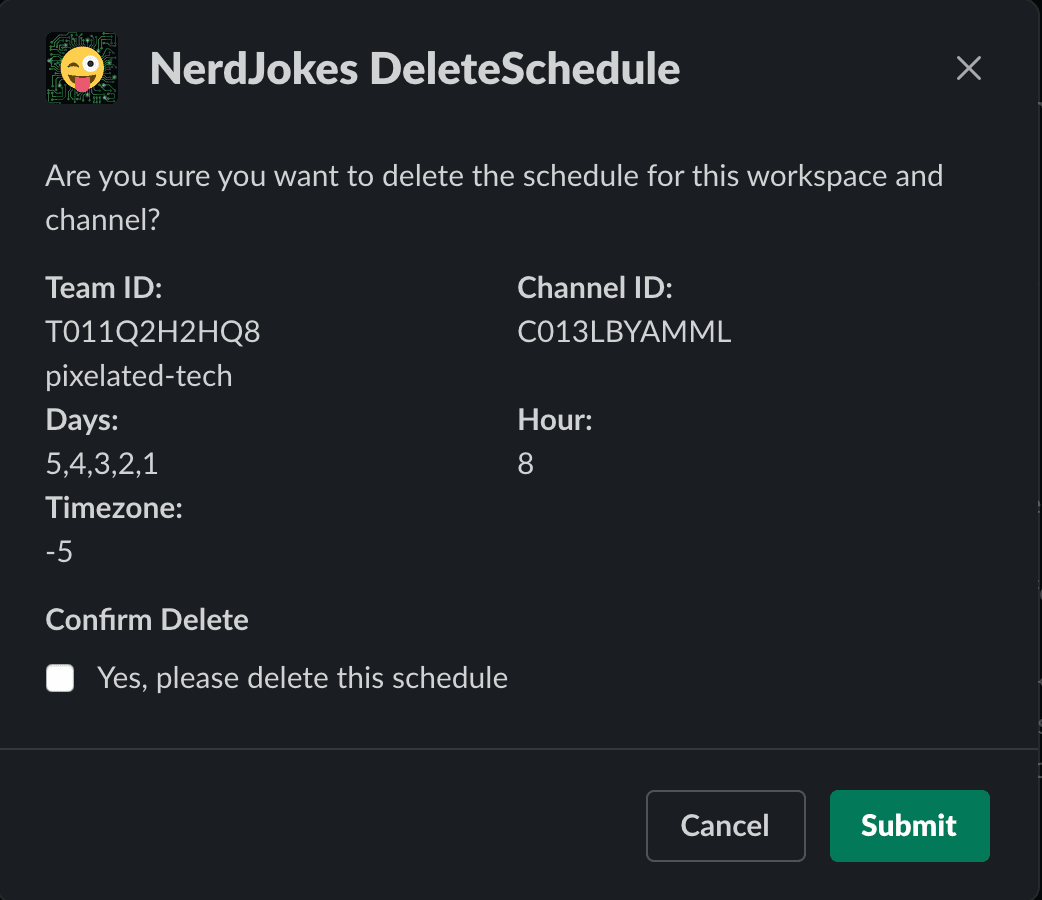Select the 'Days:' heading text
1042x900 pixels.
pos(81,419)
